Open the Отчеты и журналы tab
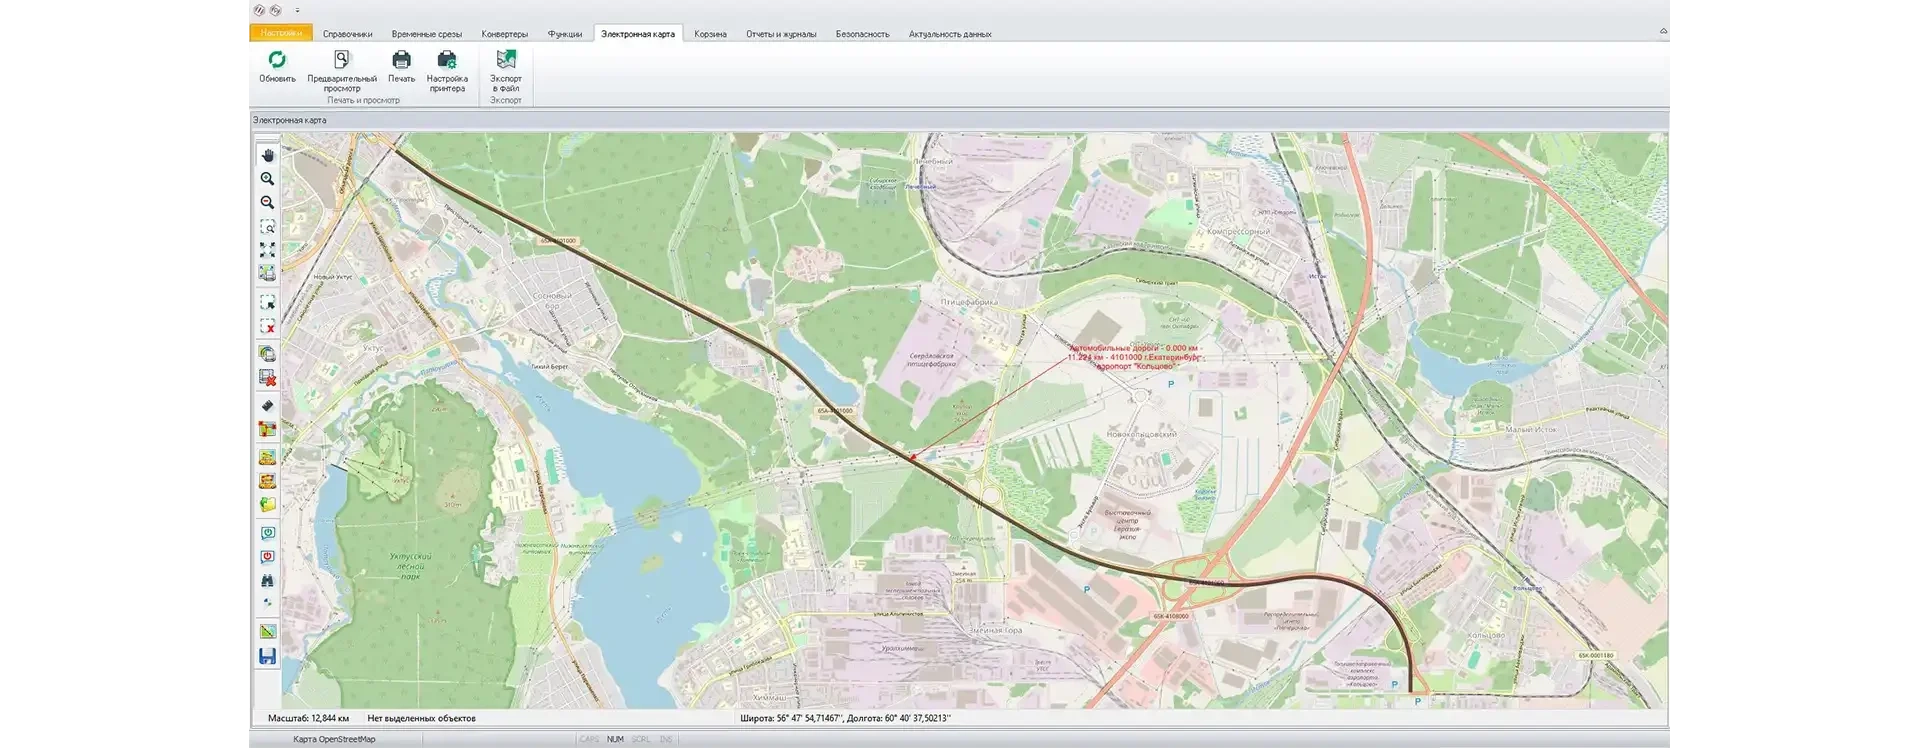The width and height of the screenshot is (1919, 748). pyautogui.click(x=781, y=34)
